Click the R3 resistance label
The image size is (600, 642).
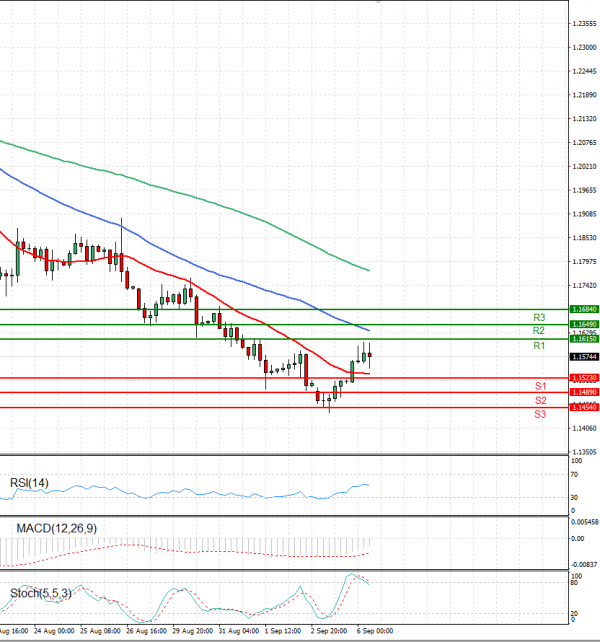pos(539,317)
